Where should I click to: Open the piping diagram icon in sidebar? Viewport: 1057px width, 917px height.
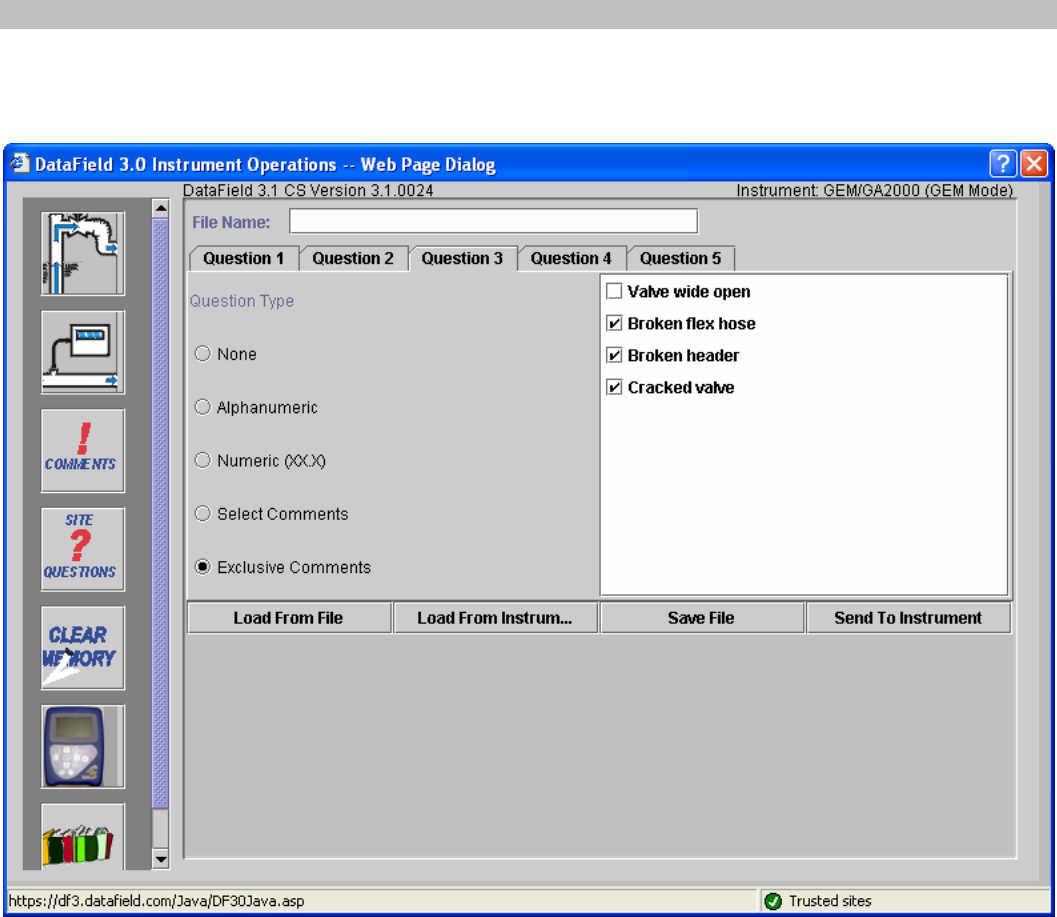coord(82,254)
